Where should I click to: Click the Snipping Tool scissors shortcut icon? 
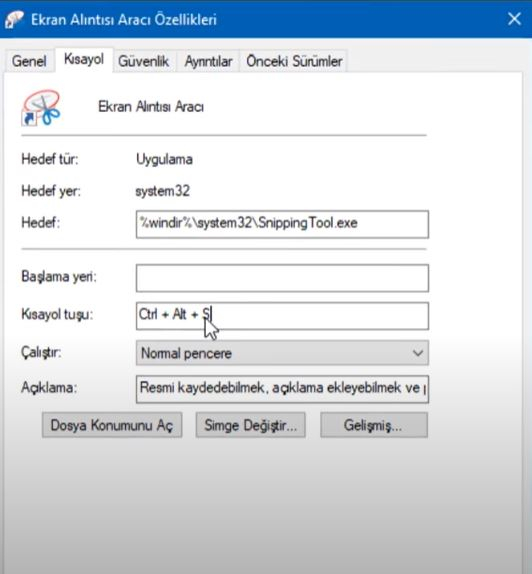point(41,108)
